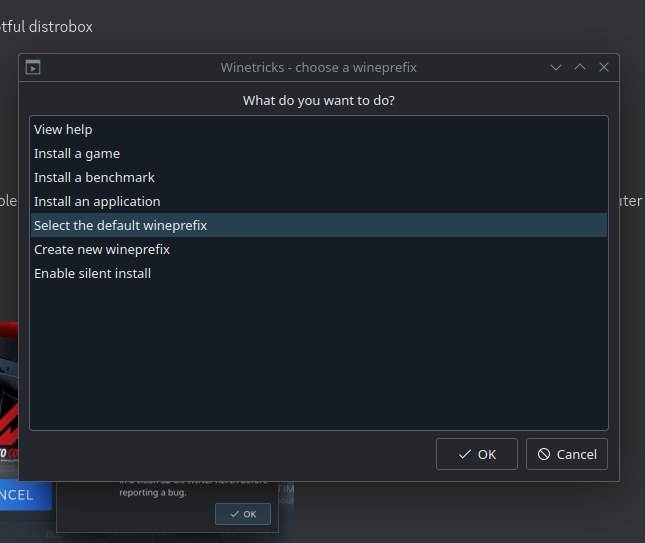Highlight Select the default wineprefix row

click(120, 225)
